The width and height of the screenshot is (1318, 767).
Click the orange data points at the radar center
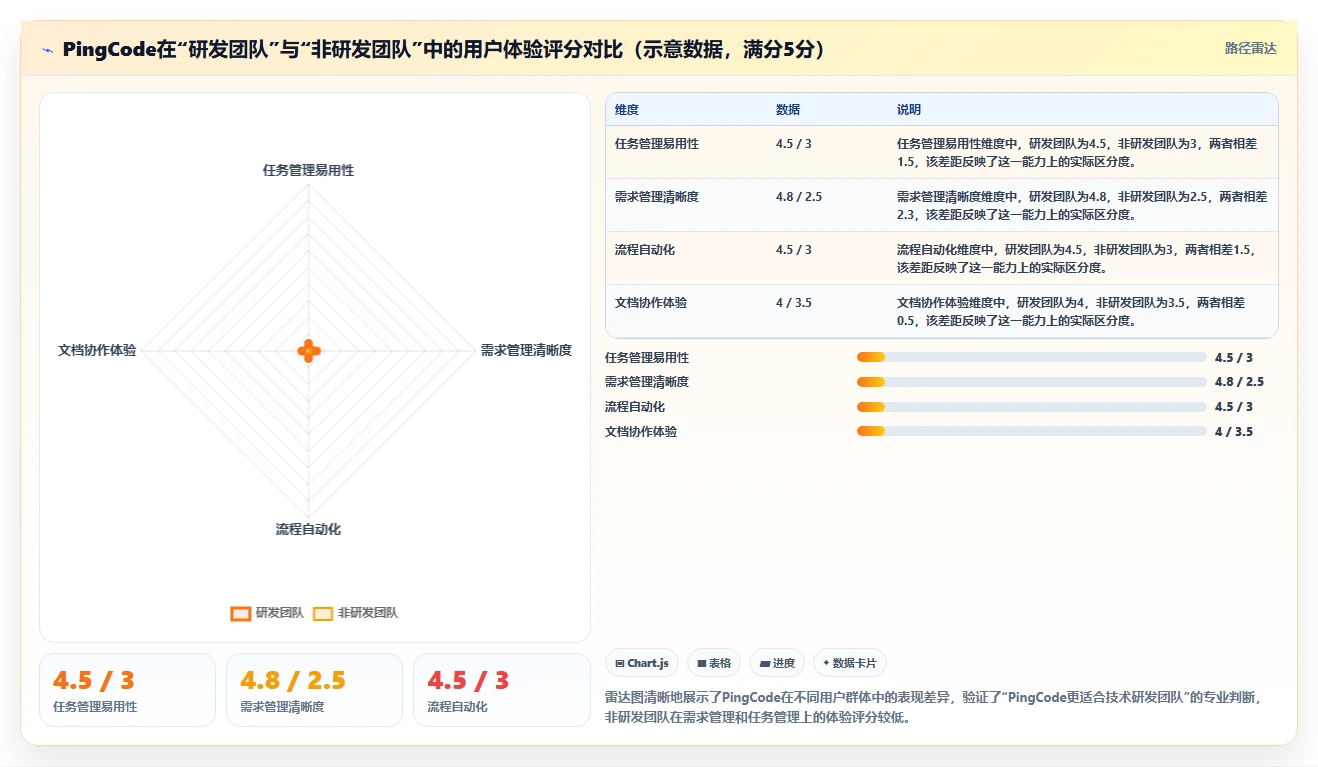click(309, 350)
